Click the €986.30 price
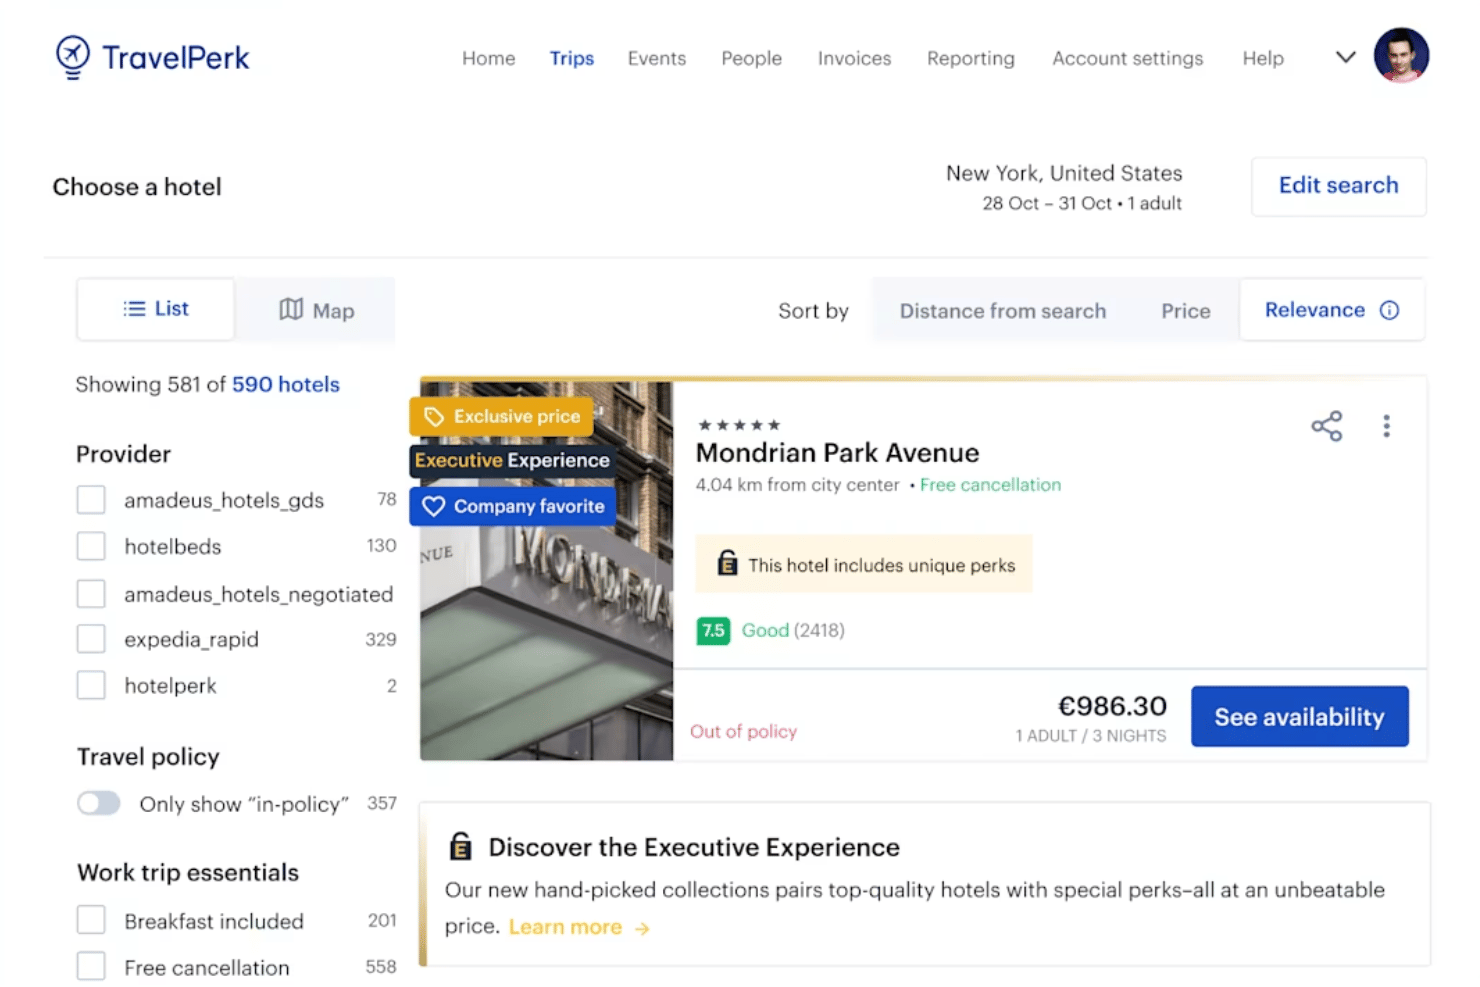The image size is (1480, 987). click(1112, 706)
